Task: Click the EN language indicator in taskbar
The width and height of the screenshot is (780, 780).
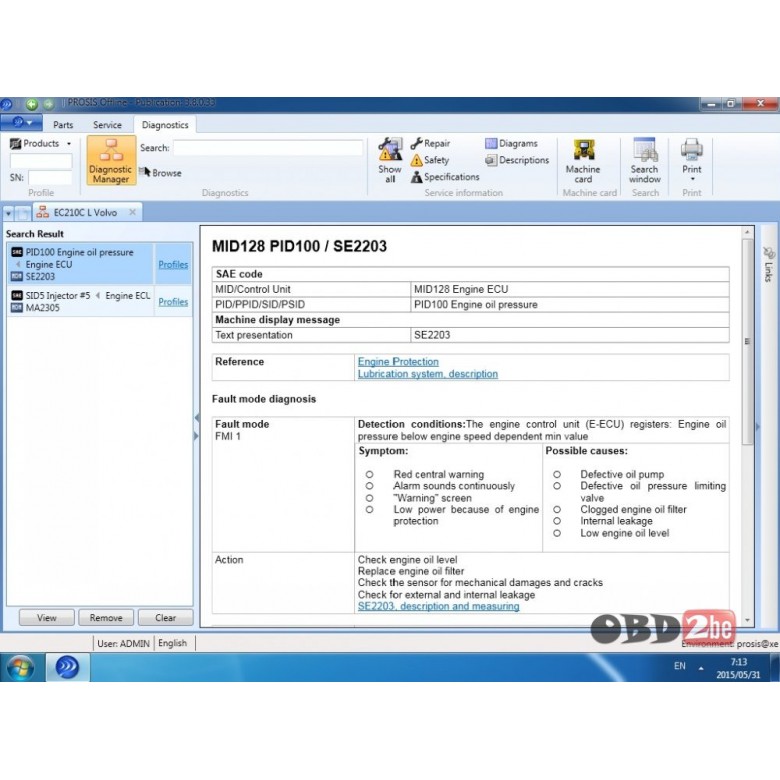Action: click(x=680, y=666)
